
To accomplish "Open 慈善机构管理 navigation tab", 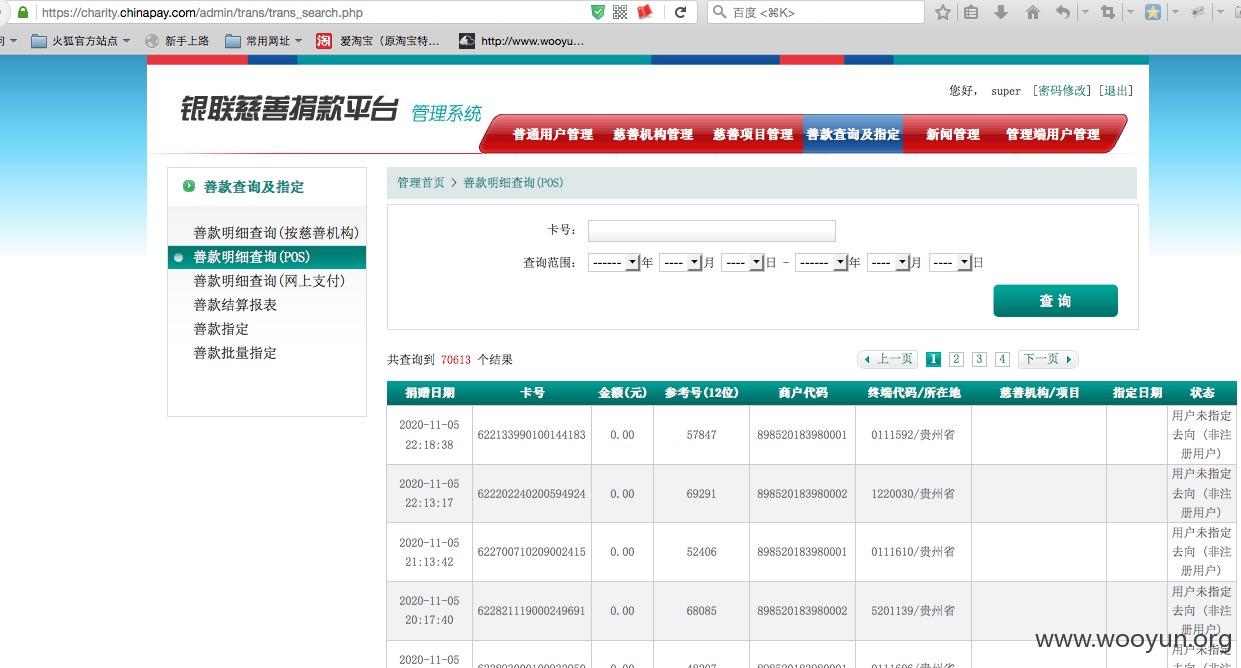I will [x=653, y=134].
